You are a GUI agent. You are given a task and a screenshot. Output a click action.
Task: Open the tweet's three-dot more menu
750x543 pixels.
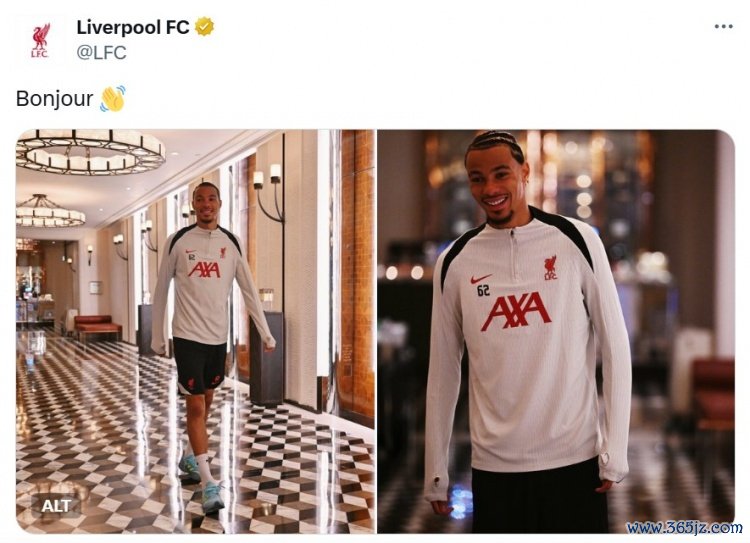pos(724,26)
